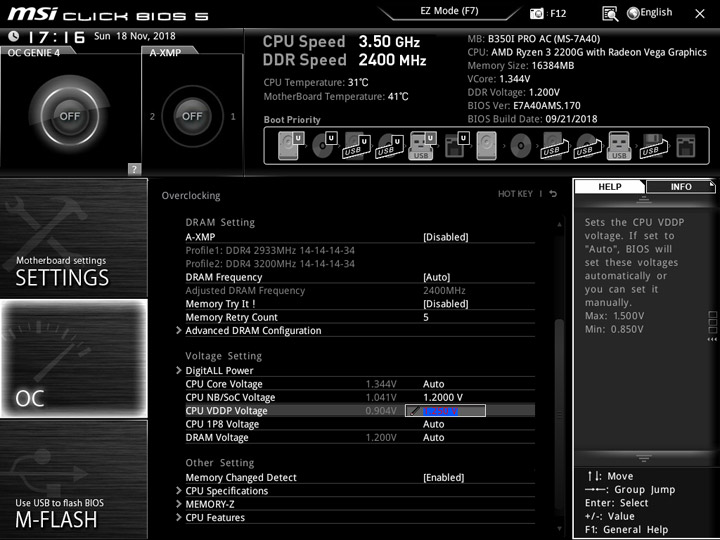
Task: Click the date Sun 18 Nov, 2018
Action: pyautogui.click(x=135, y=36)
